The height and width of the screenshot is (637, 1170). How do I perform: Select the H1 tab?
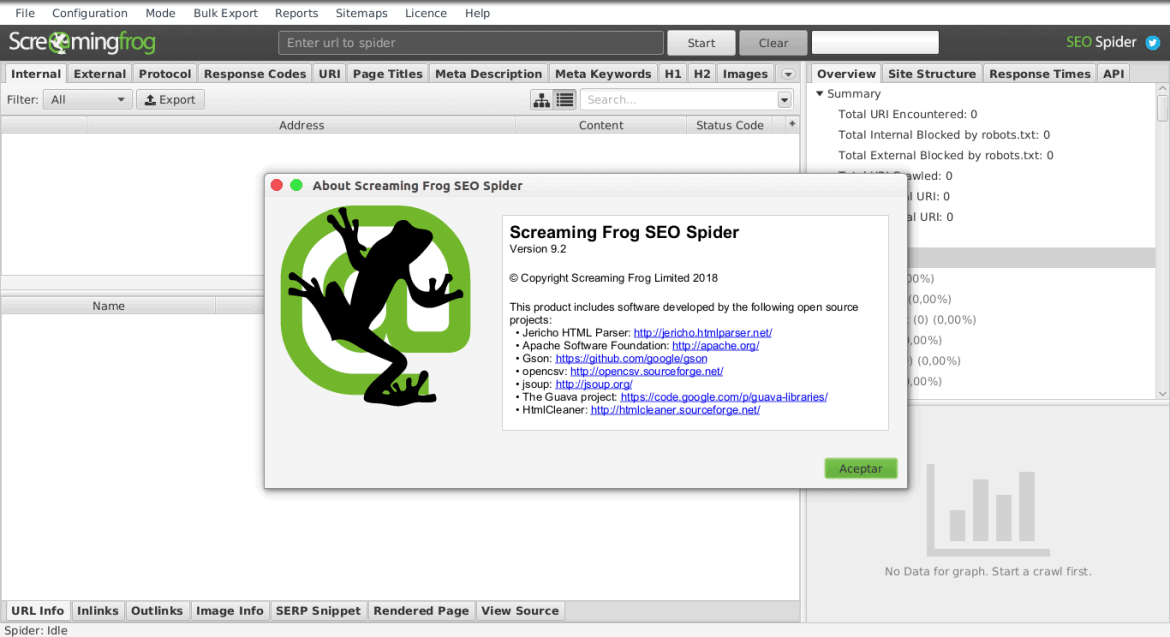tap(672, 74)
